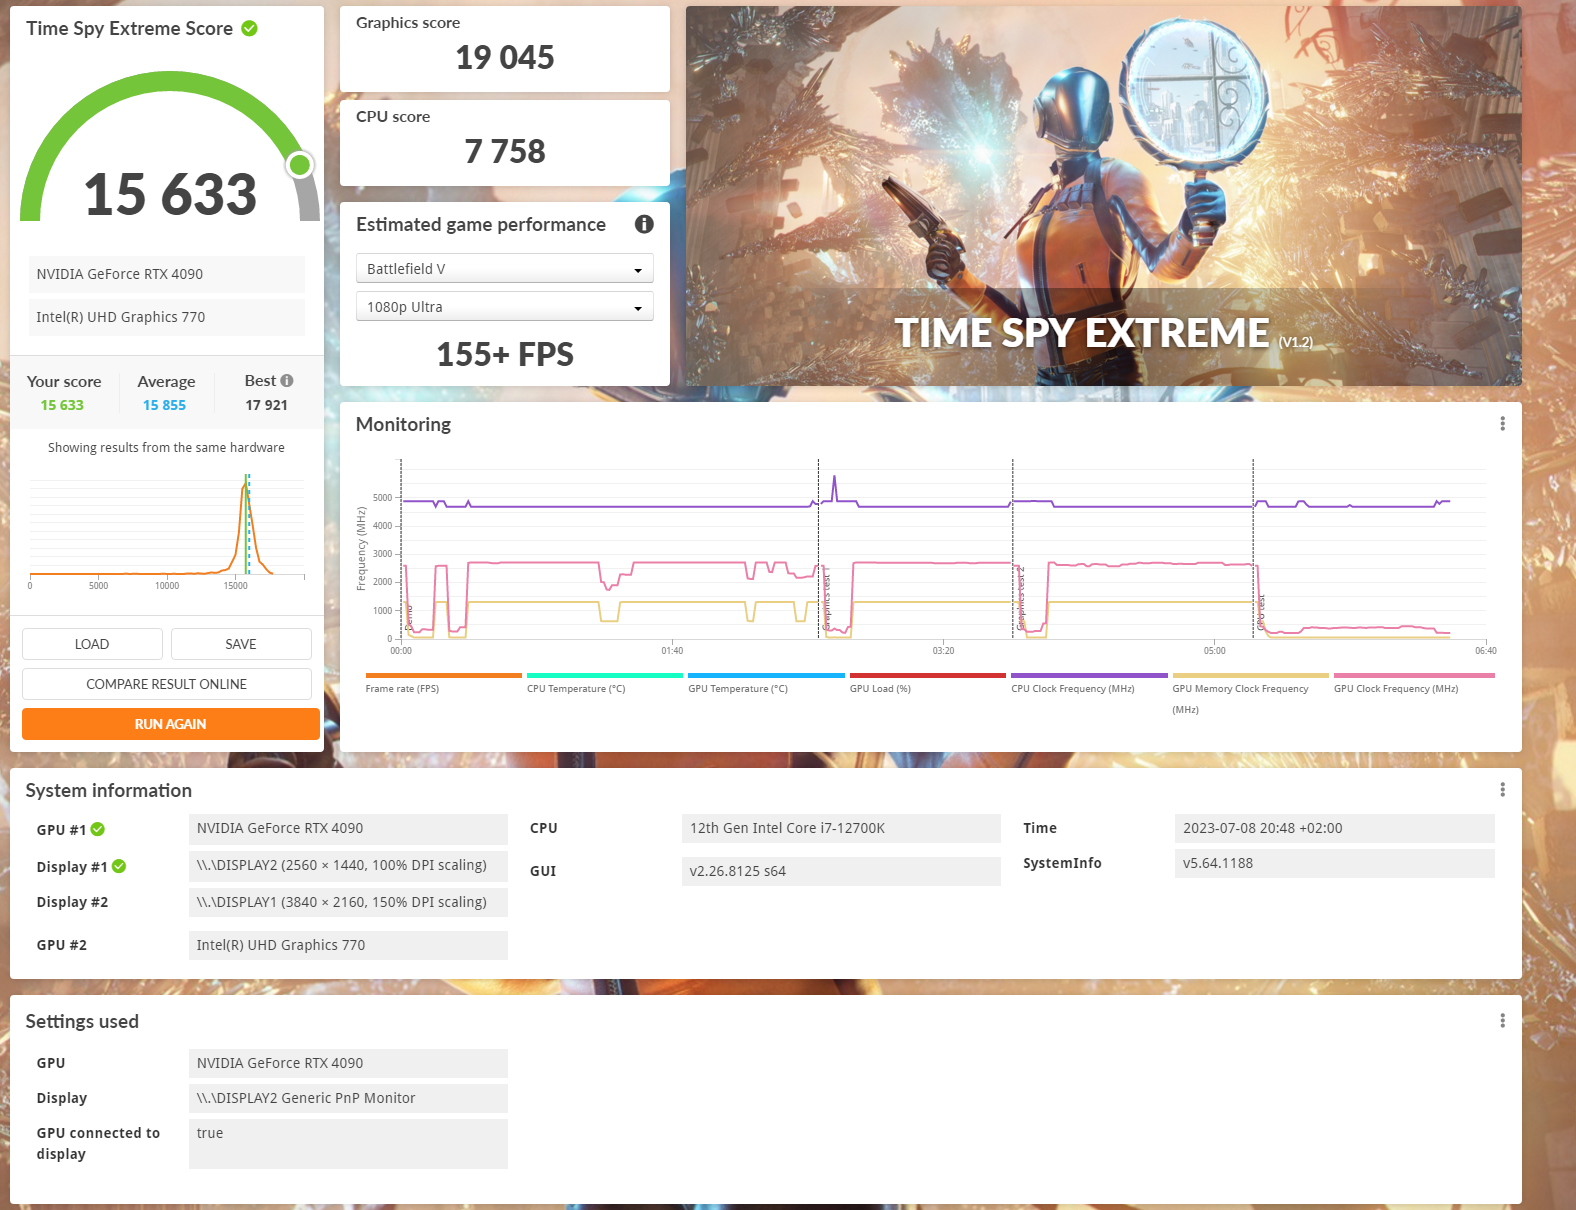Screen dimensions: 1576x1210
Task: Click the SystemInfo version v5.64.1188
Action: [x=1334, y=863]
